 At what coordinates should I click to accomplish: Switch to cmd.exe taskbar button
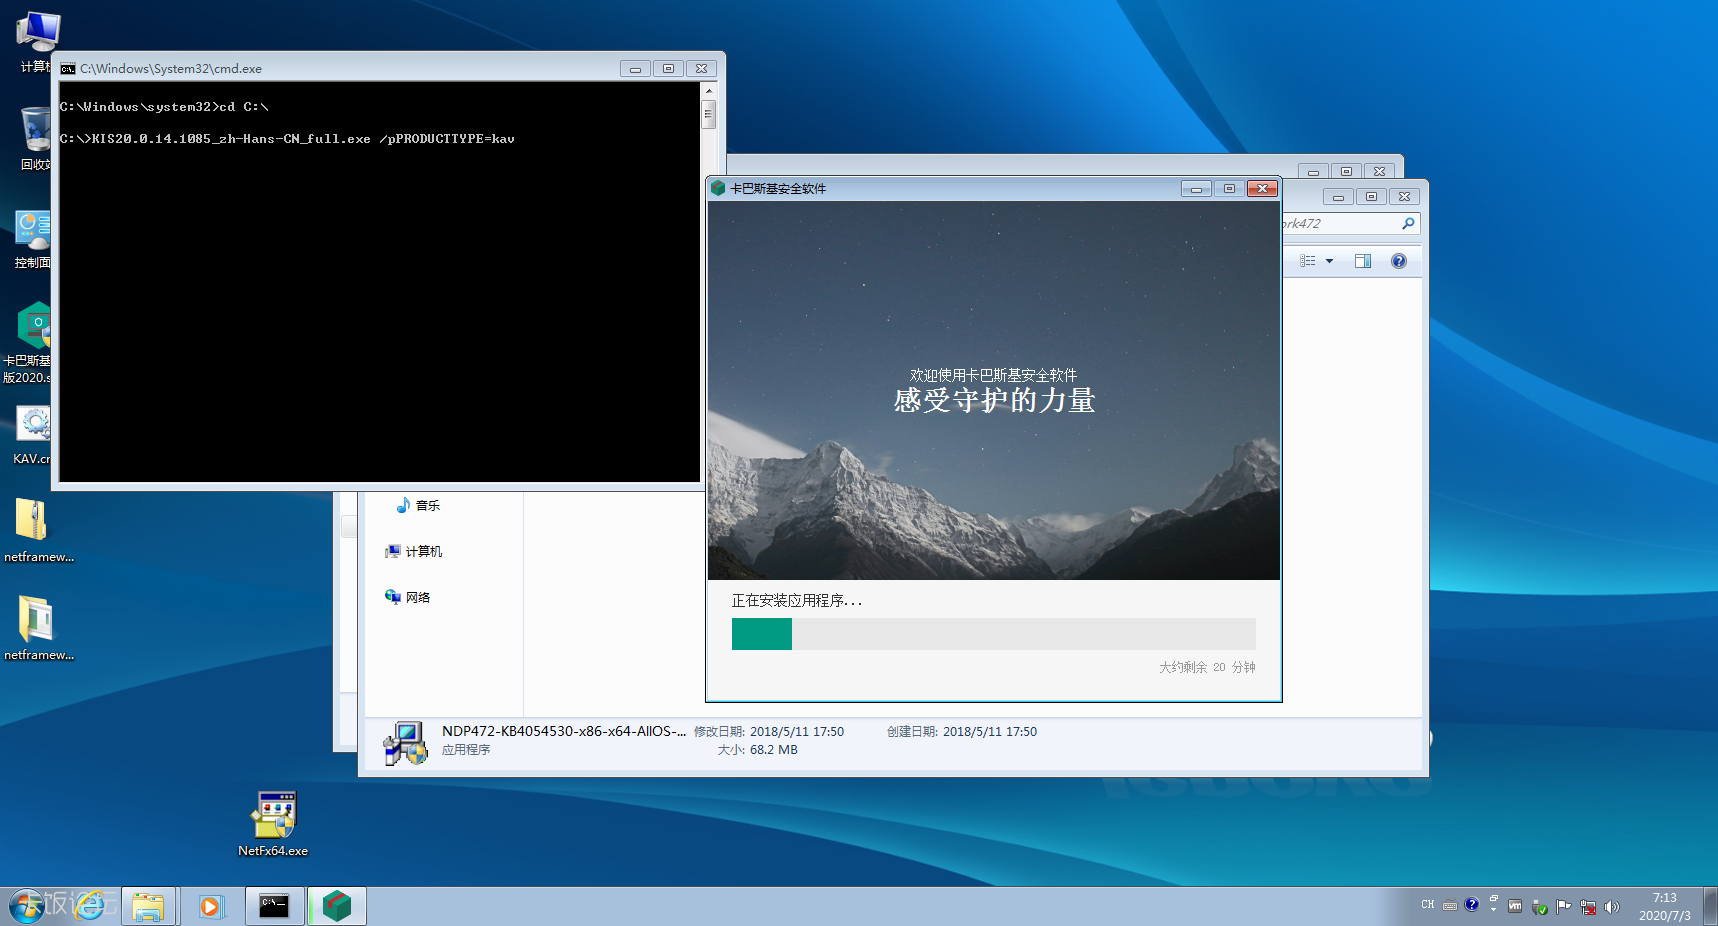pyautogui.click(x=275, y=906)
